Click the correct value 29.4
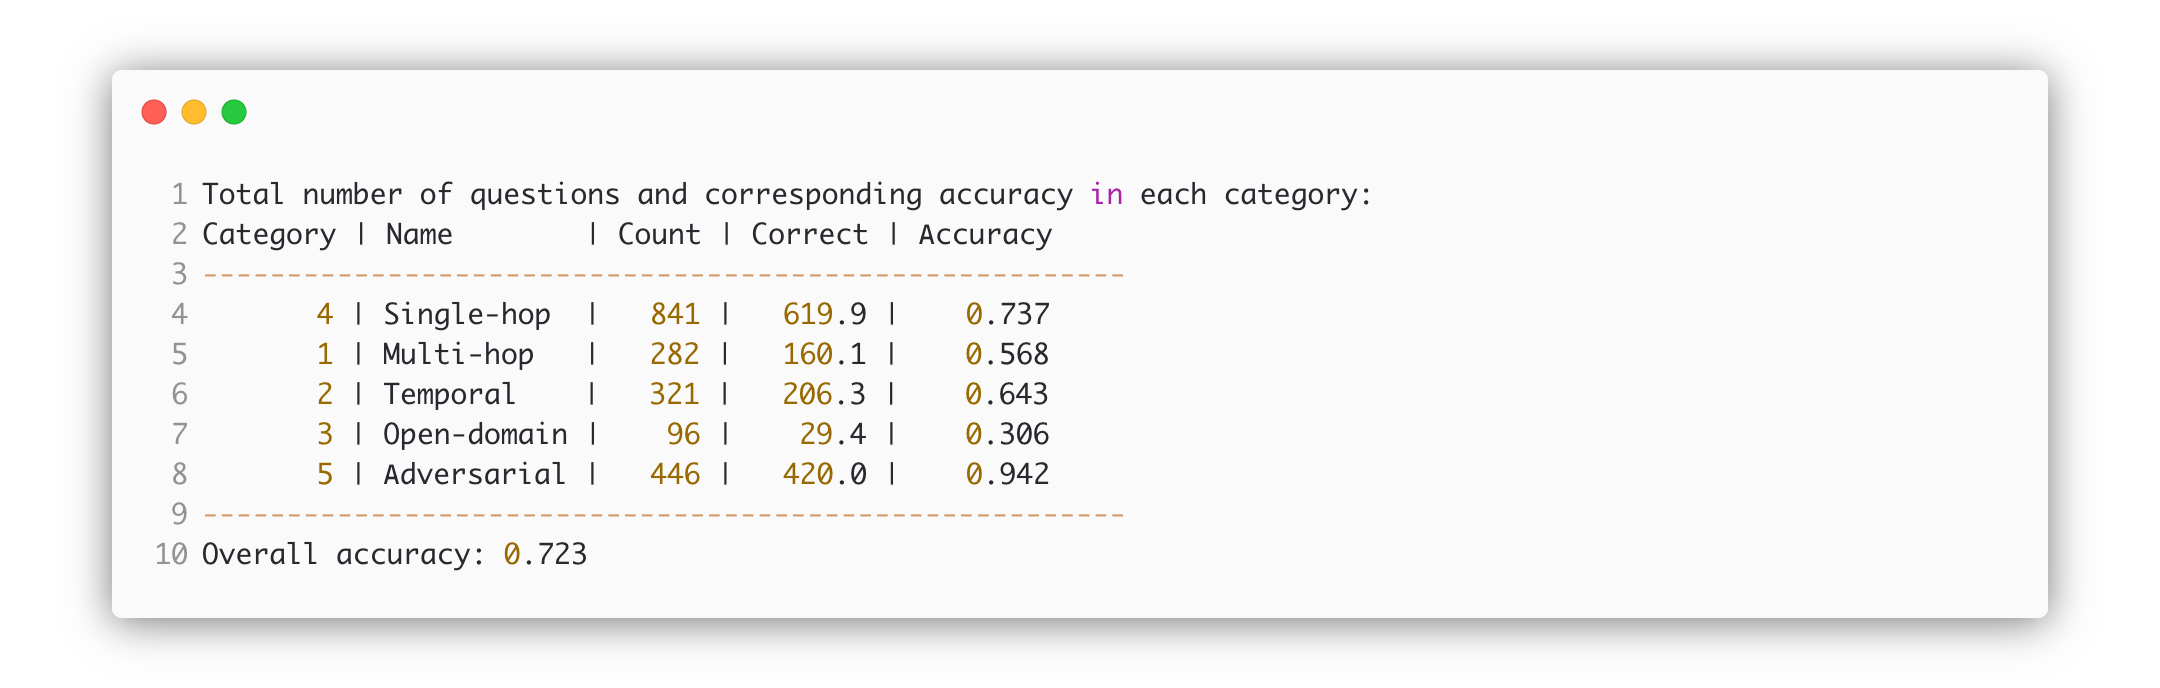2160x688 pixels. [x=832, y=434]
